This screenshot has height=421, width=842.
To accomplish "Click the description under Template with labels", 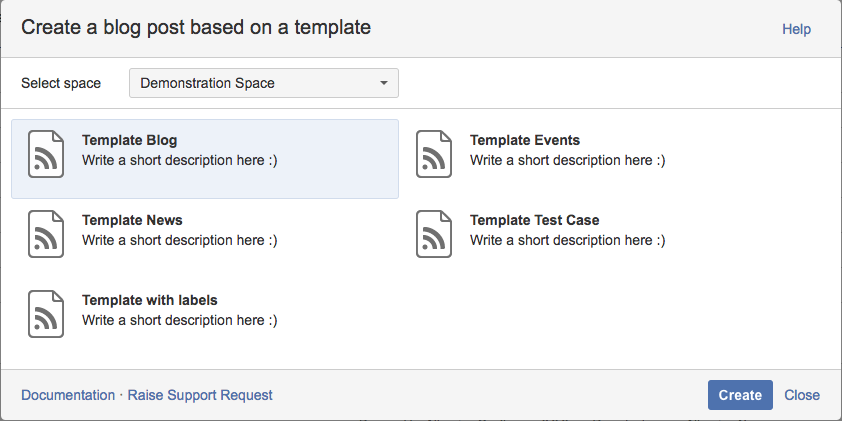I will (179, 320).
